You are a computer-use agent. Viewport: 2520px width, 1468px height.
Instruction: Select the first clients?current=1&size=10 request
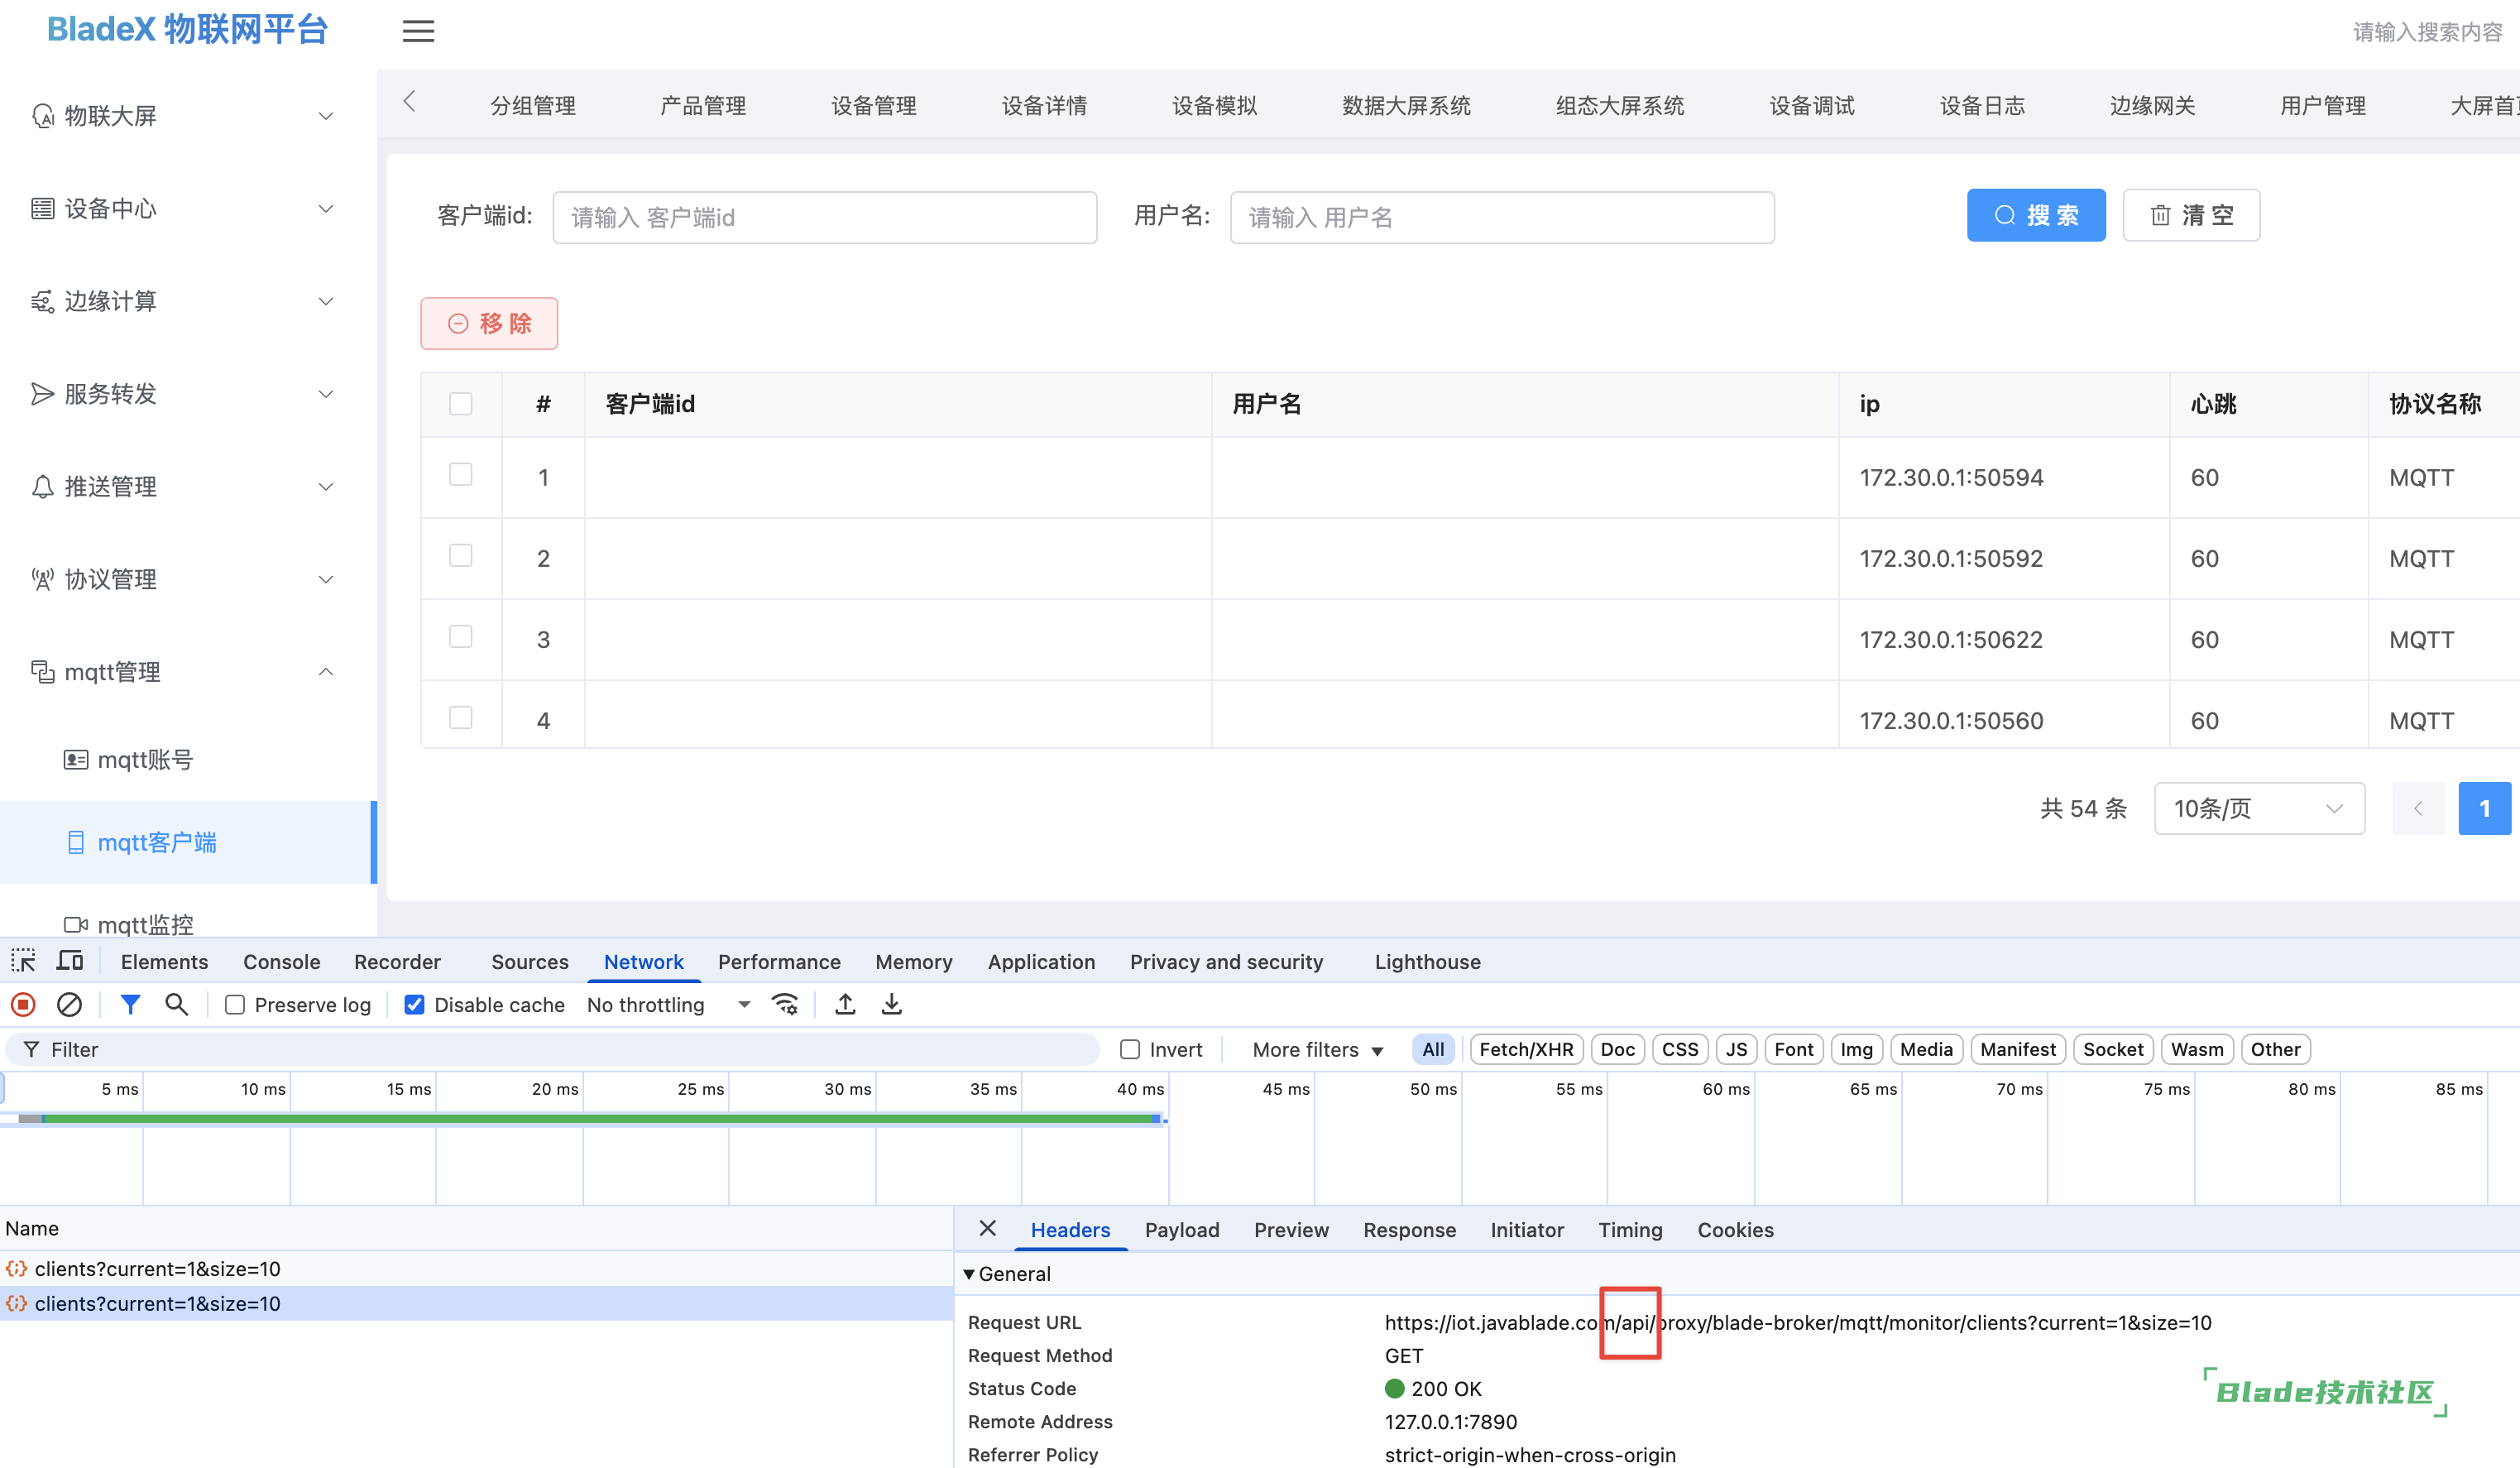(476, 1268)
